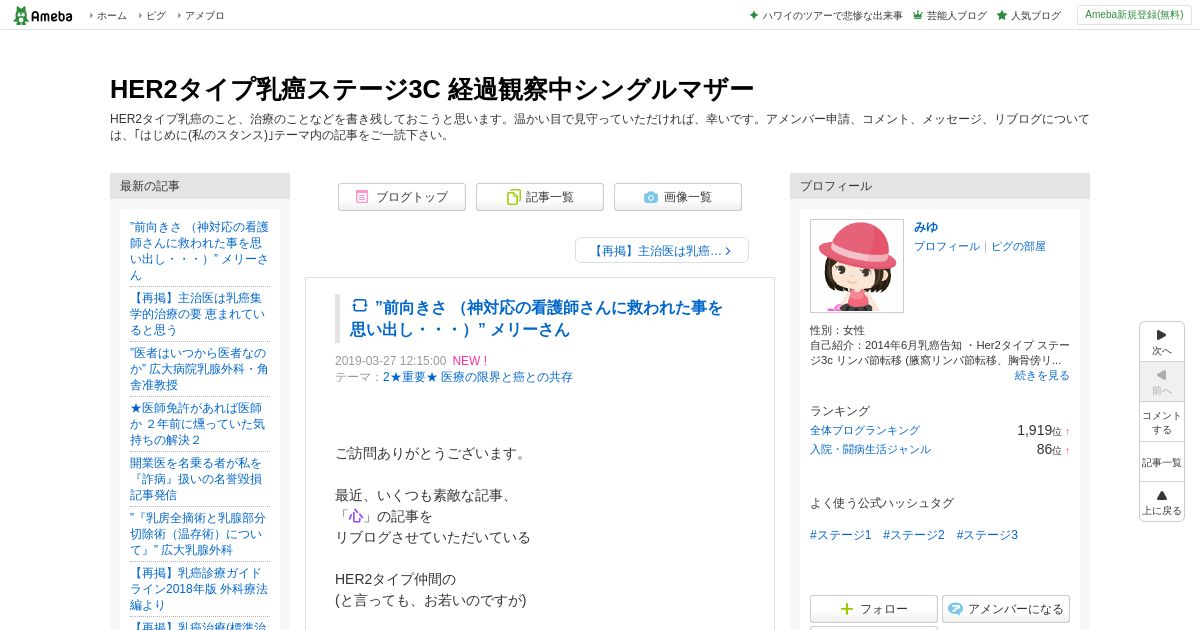
Task: Open the 芸能人ブログ link
Action: (950, 15)
